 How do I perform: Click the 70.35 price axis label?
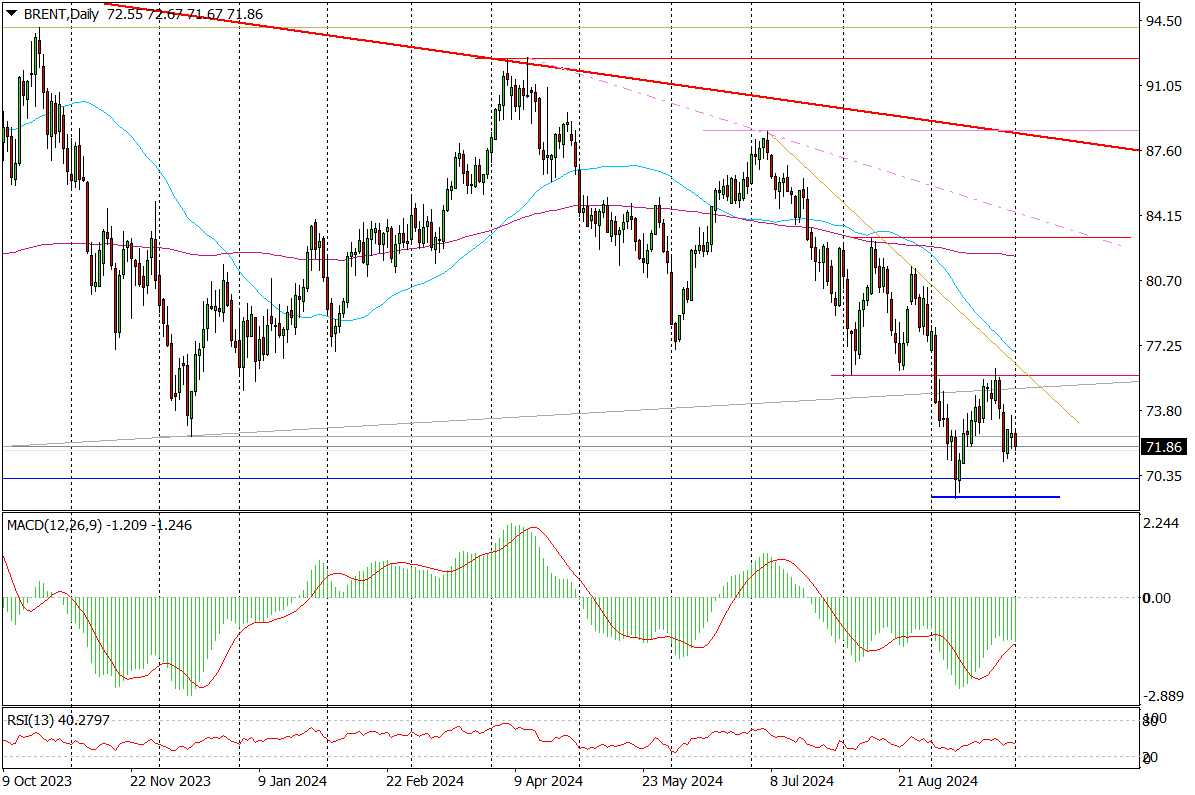(x=1164, y=476)
